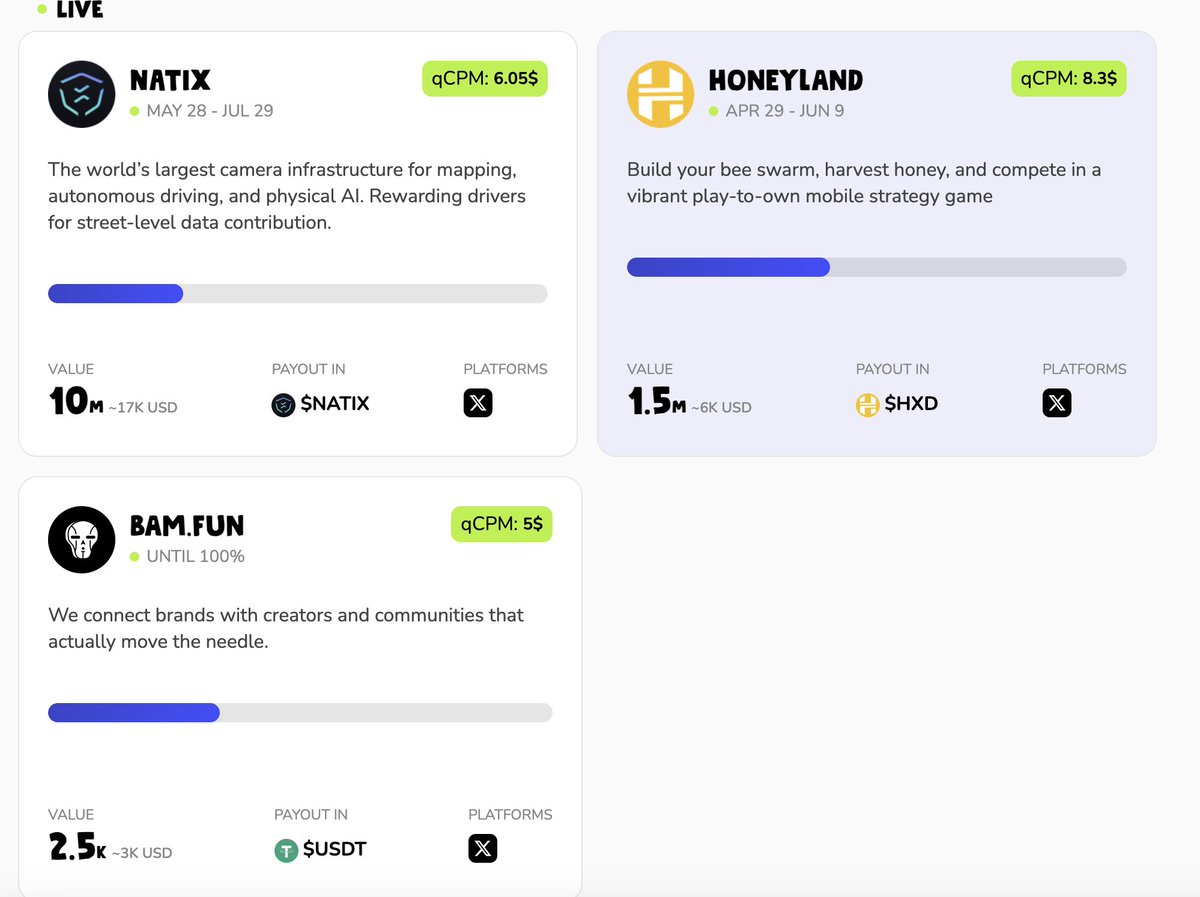
Task: Click the Honeyland campaign progress bar
Action: [877, 267]
